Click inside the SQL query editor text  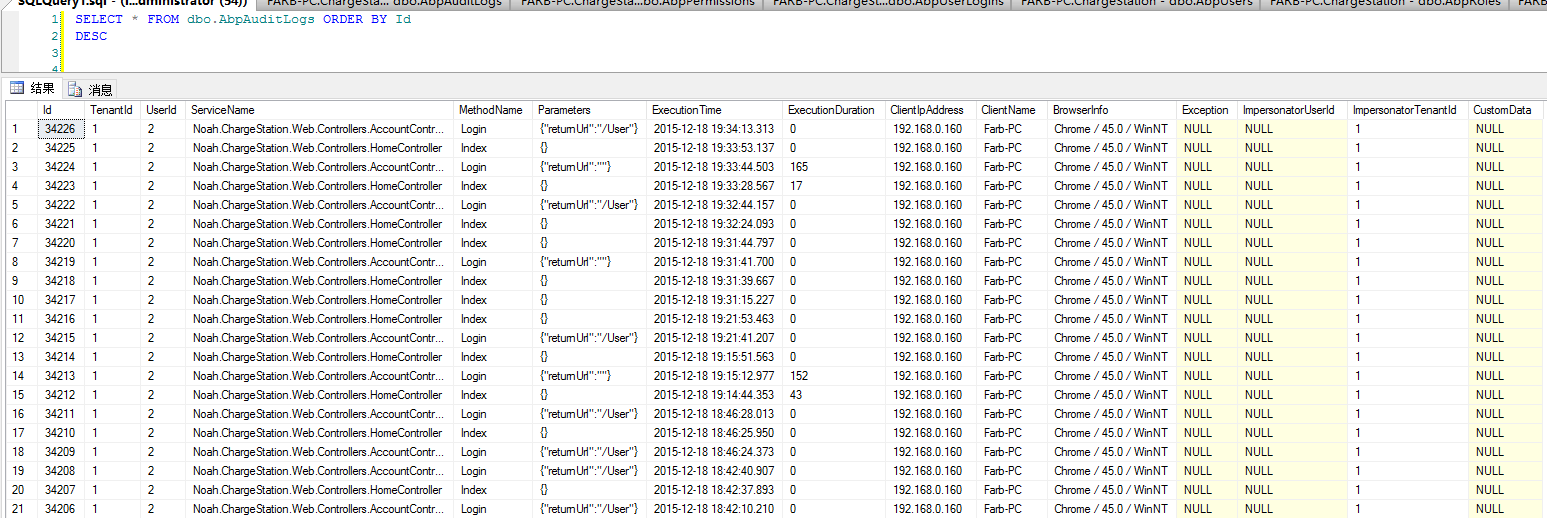click(x=243, y=19)
